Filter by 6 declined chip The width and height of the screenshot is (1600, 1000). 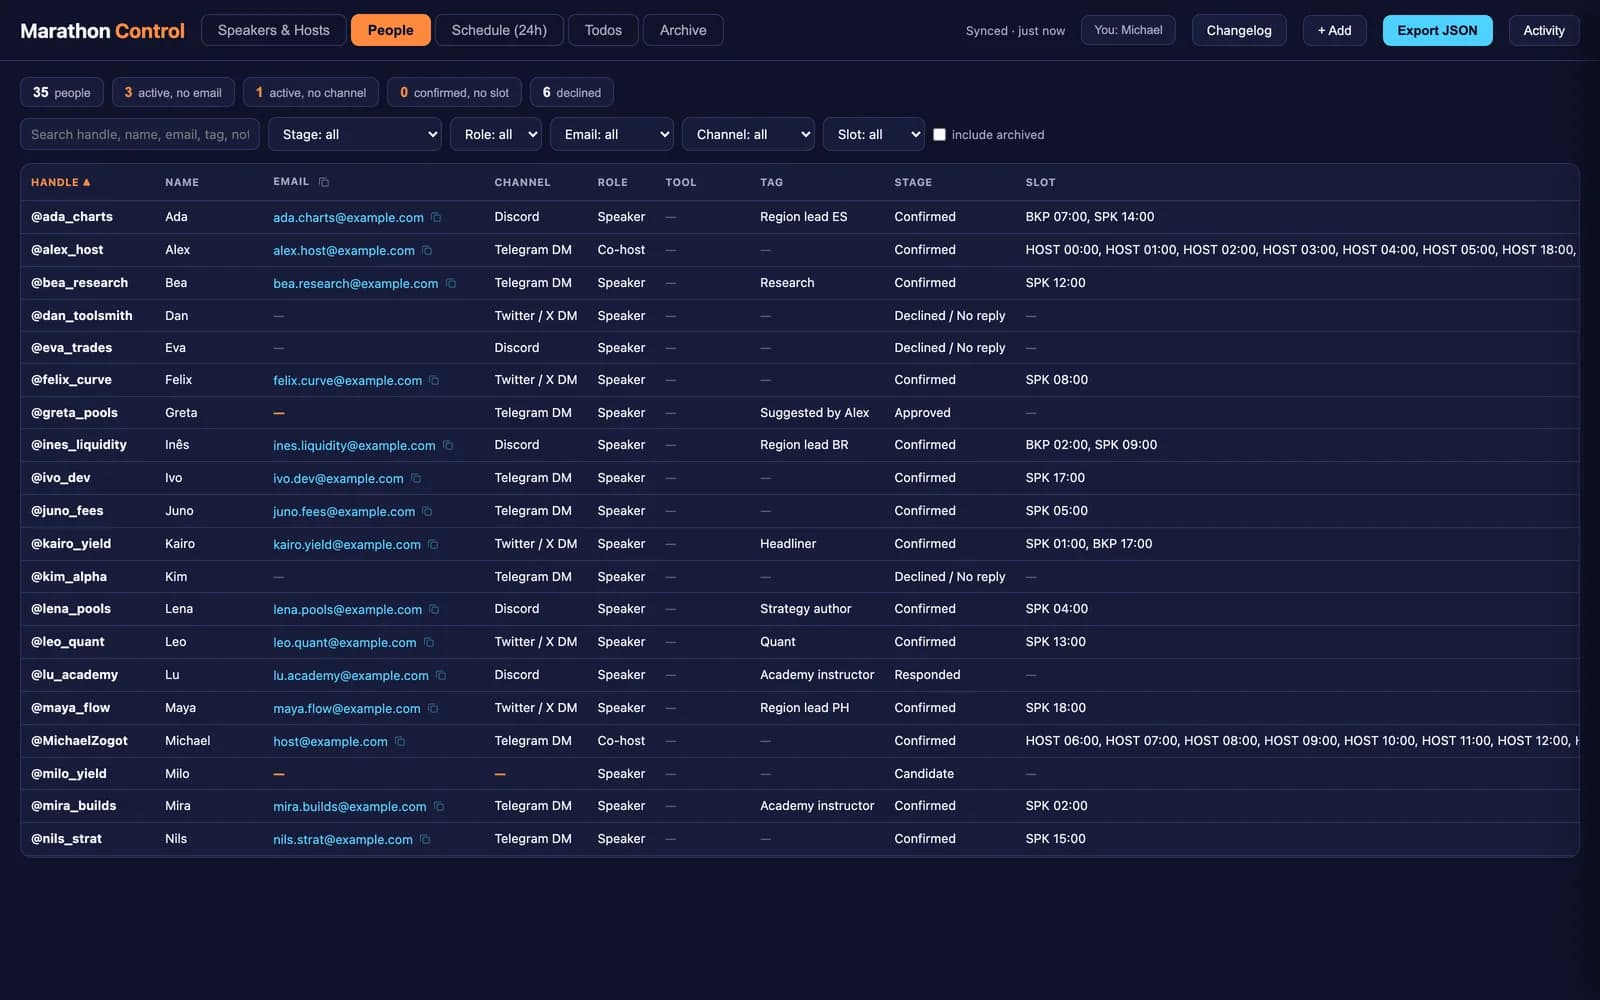pyautogui.click(x=572, y=92)
